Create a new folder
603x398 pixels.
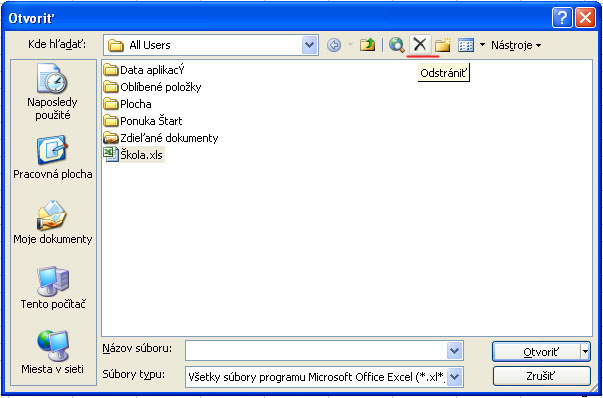pyautogui.click(x=443, y=45)
